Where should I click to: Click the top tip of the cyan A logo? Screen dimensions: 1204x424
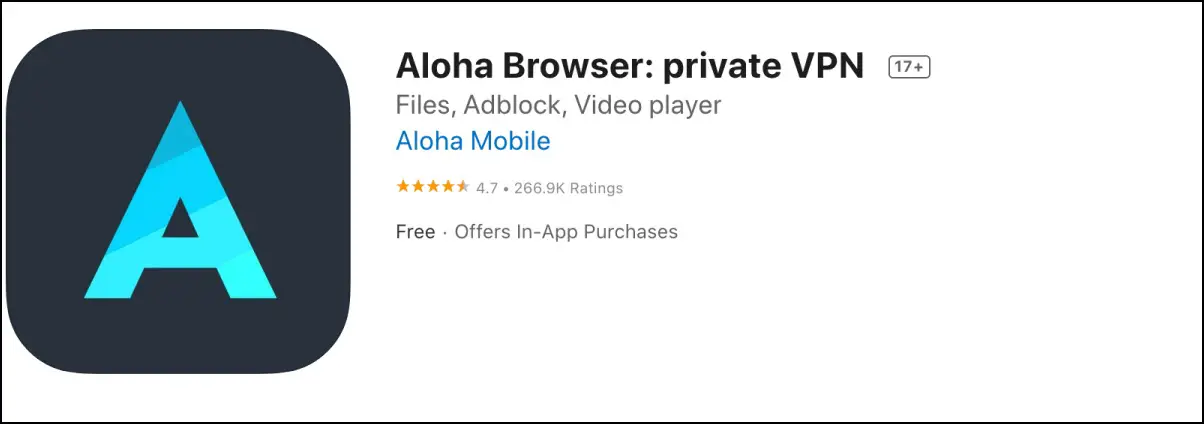point(180,108)
